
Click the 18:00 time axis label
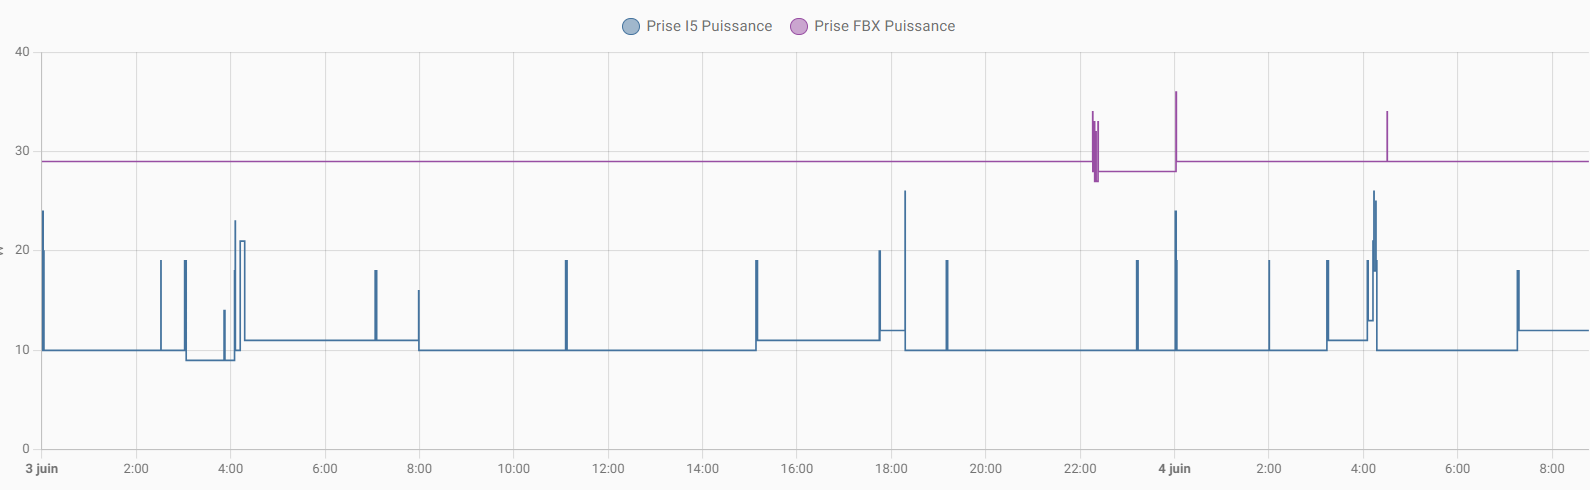click(x=891, y=468)
